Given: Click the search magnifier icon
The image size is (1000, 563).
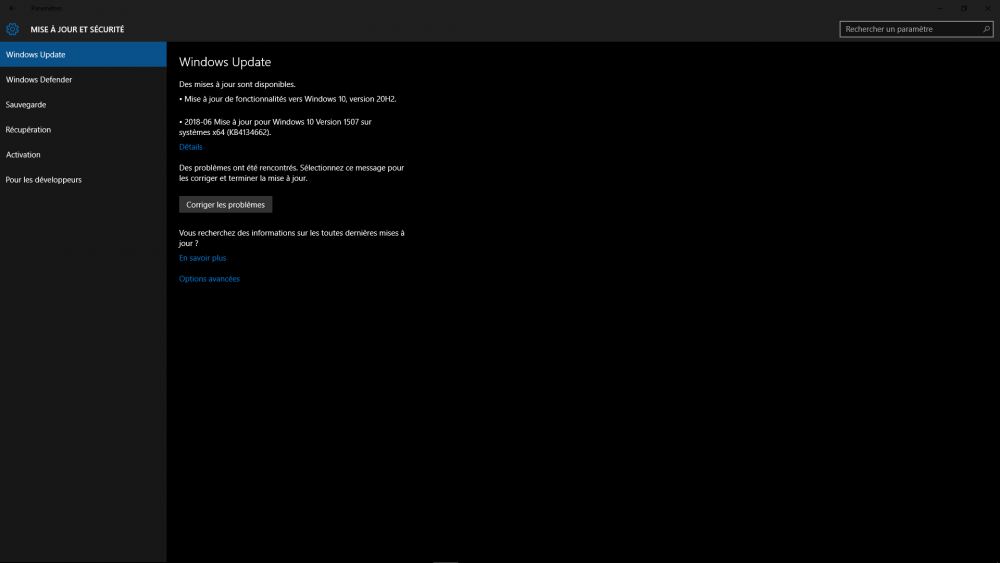Looking at the screenshot, I should point(986,29).
